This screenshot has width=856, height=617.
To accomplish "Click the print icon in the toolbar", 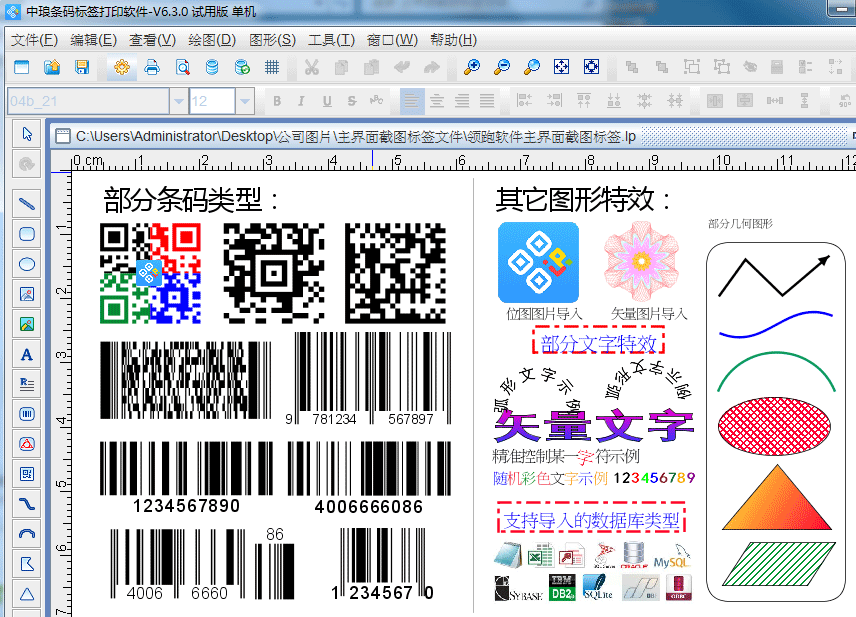I will tap(151, 68).
